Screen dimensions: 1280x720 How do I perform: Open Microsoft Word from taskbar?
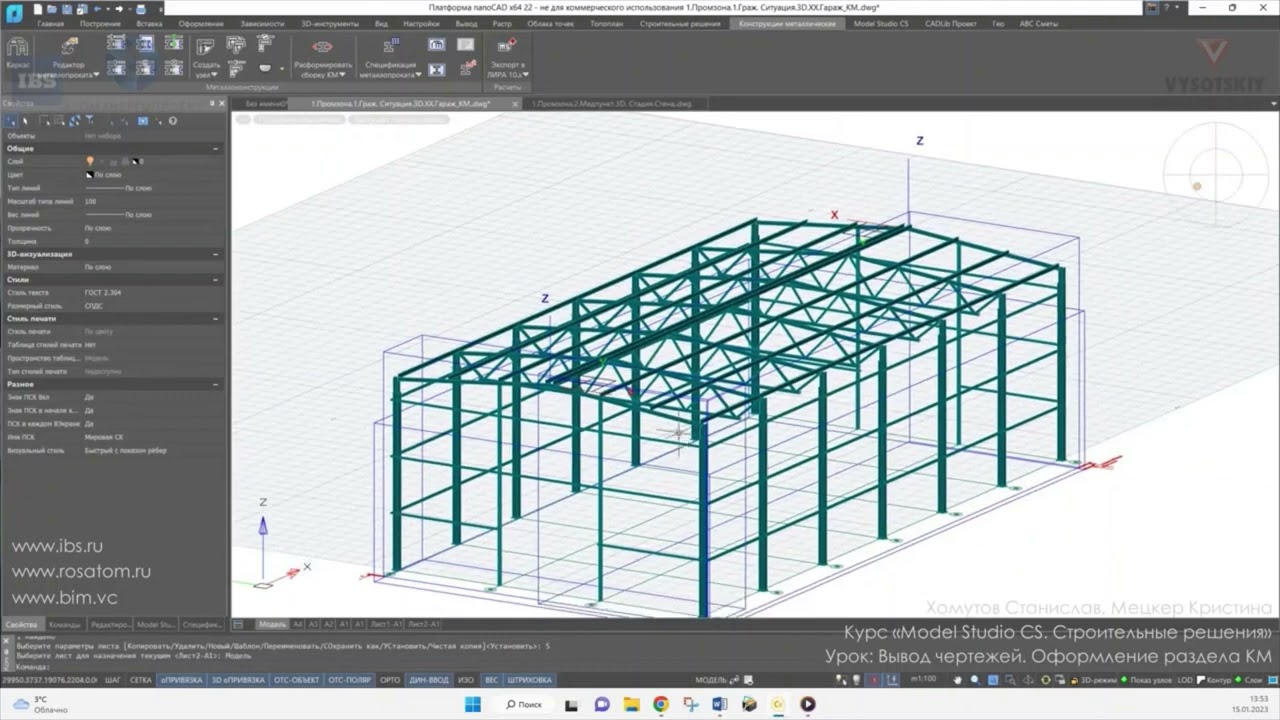[x=720, y=704]
